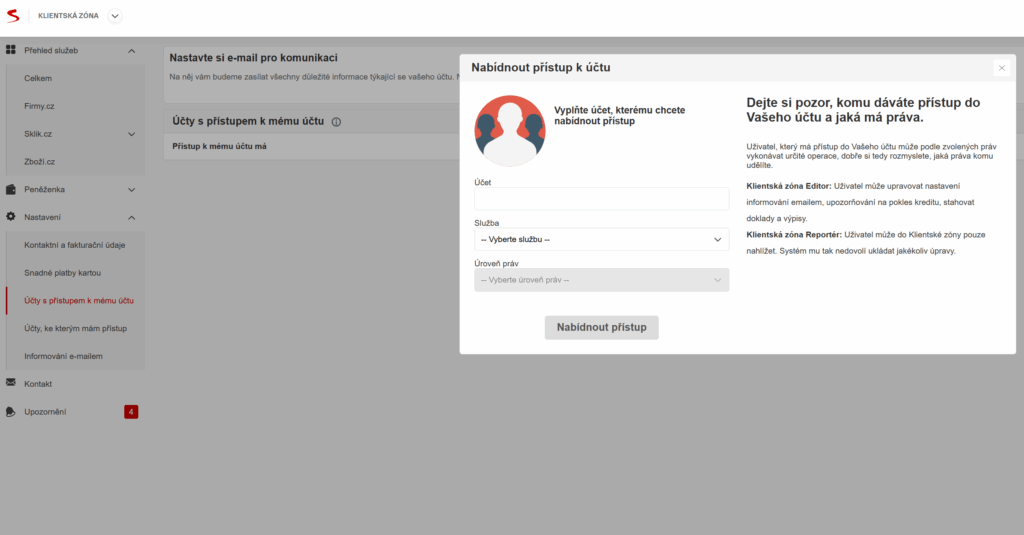Expand the Sklik.cz submenu
This screenshot has width=1024, height=535.
point(131,134)
